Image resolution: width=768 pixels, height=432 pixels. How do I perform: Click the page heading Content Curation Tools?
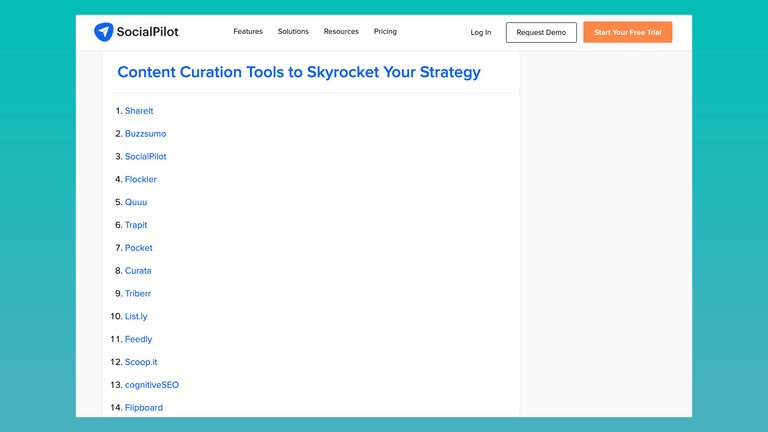pos(299,72)
